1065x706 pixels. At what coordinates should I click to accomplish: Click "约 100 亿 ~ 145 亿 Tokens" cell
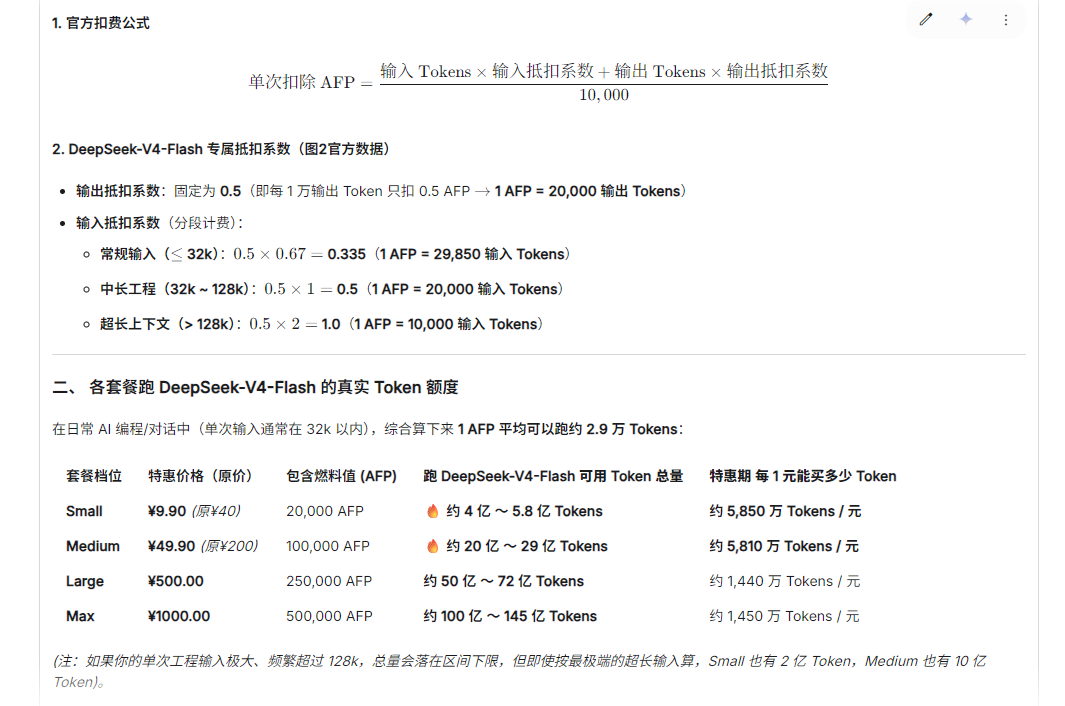pyautogui.click(x=510, y=616)
